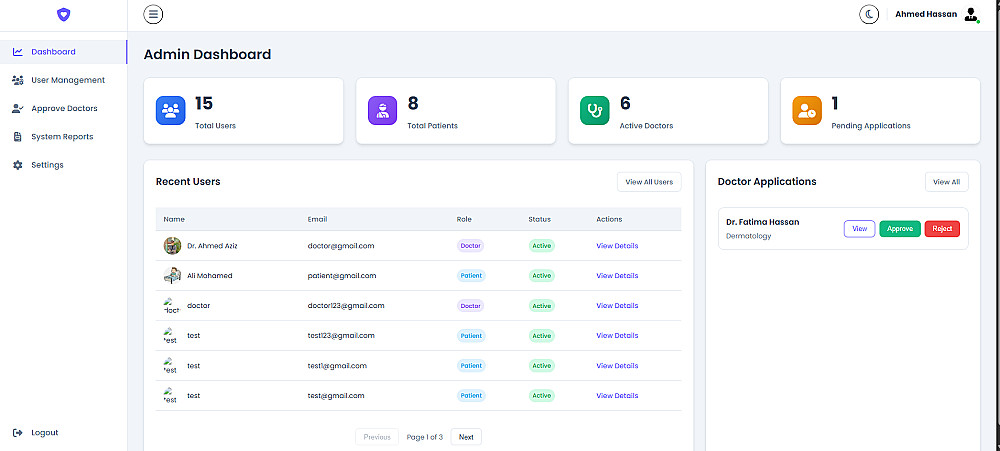Viewport: 1000px width, 451px height.
Task: Click the orange Pending Applications icon
Action: (x=807, y=110)
